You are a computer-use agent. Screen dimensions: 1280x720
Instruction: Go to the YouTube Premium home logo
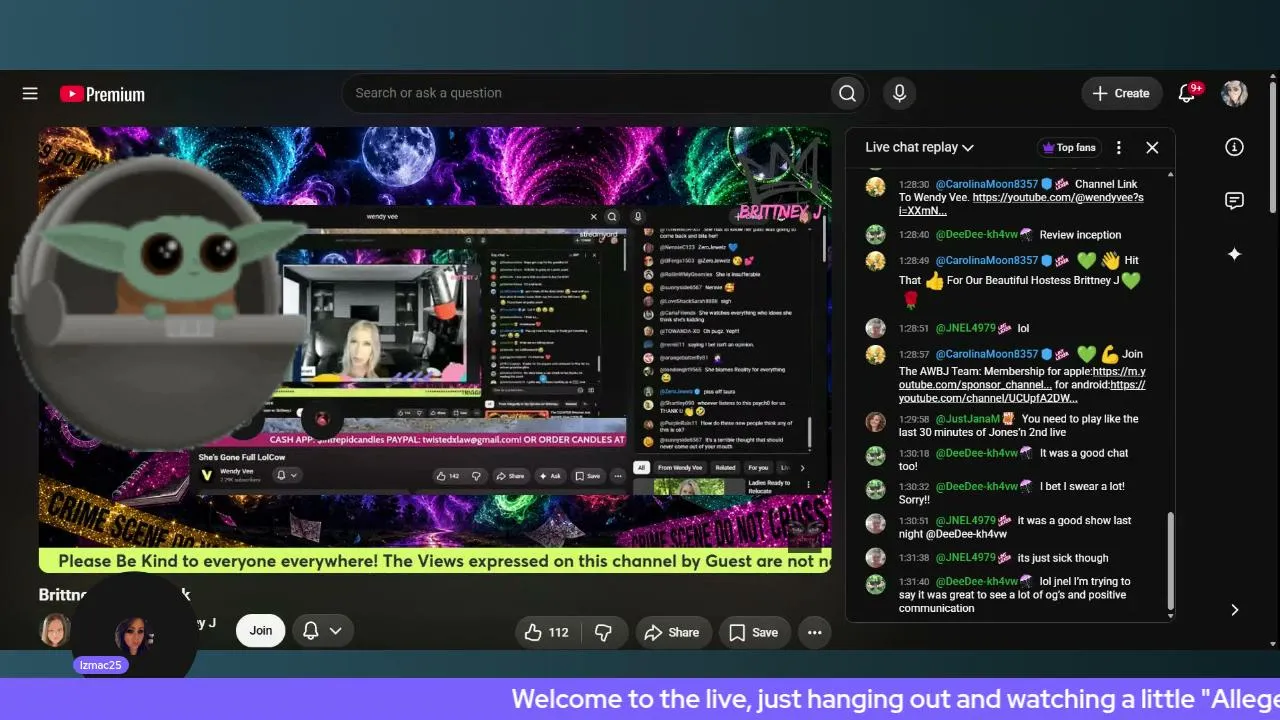(102, 94)
